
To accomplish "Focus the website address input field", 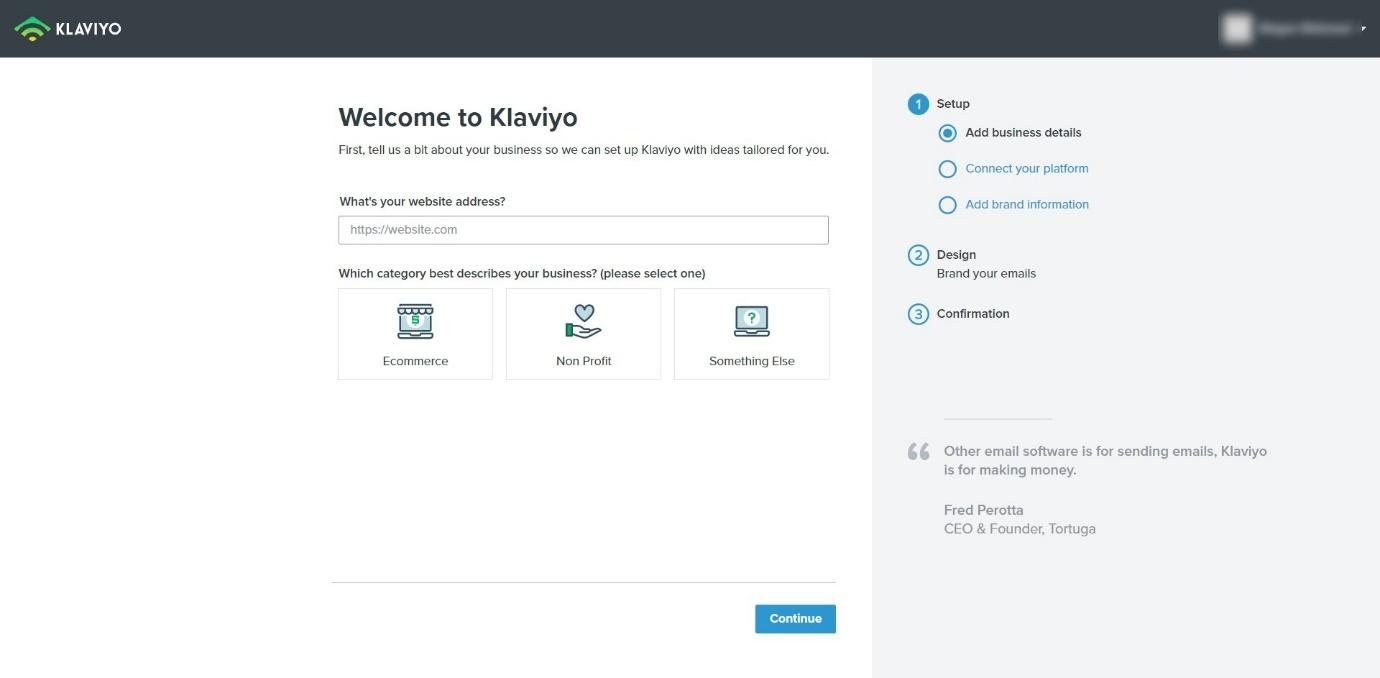I will click(583, 230).
